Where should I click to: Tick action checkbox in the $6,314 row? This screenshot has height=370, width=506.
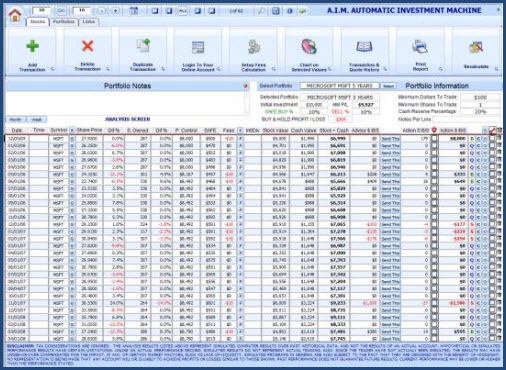click(434, 203)
